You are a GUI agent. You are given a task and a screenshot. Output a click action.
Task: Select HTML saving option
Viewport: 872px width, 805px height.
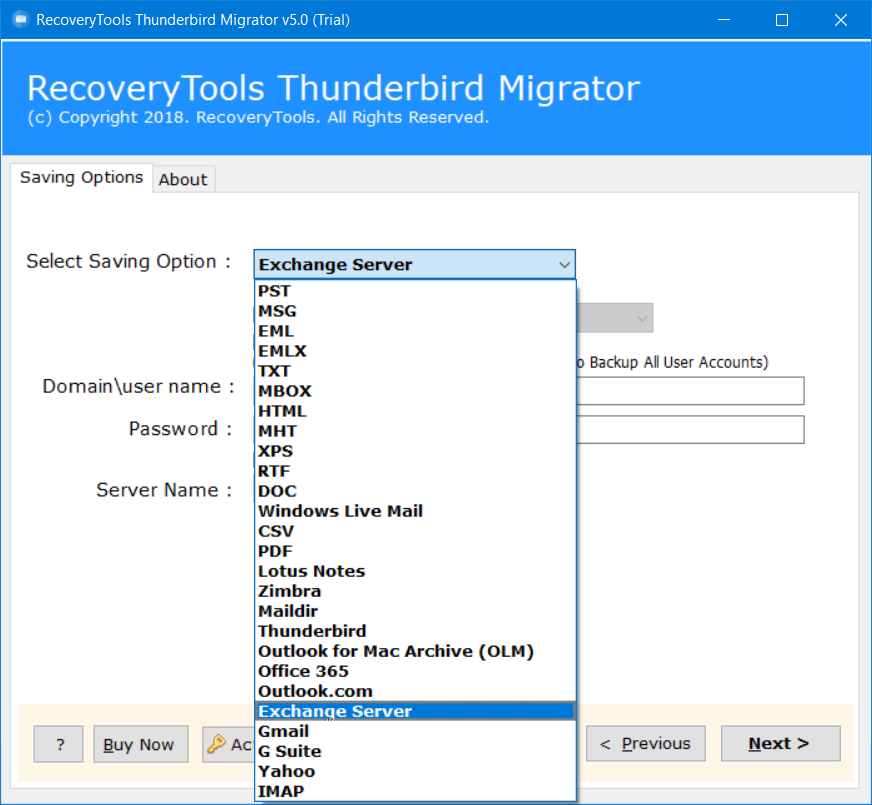pyautogui.click(x=415, y=411)
